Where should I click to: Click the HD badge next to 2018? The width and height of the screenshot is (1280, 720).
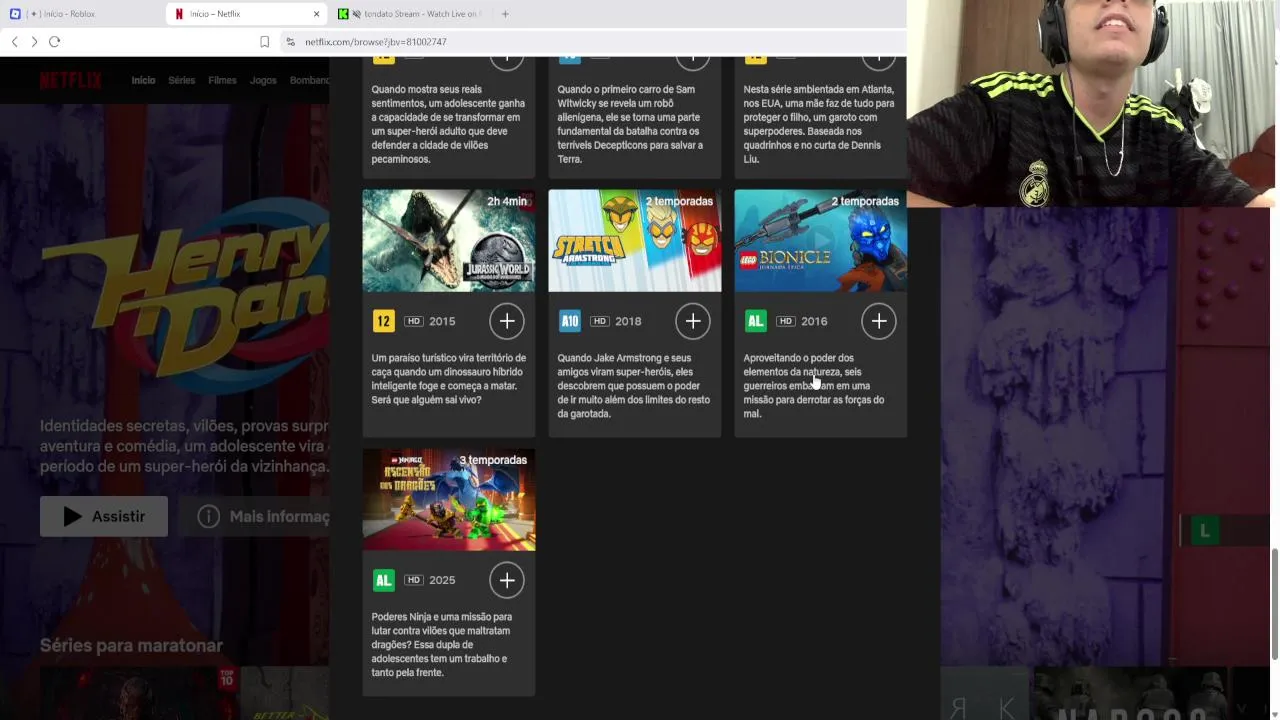tap(600, 321)
